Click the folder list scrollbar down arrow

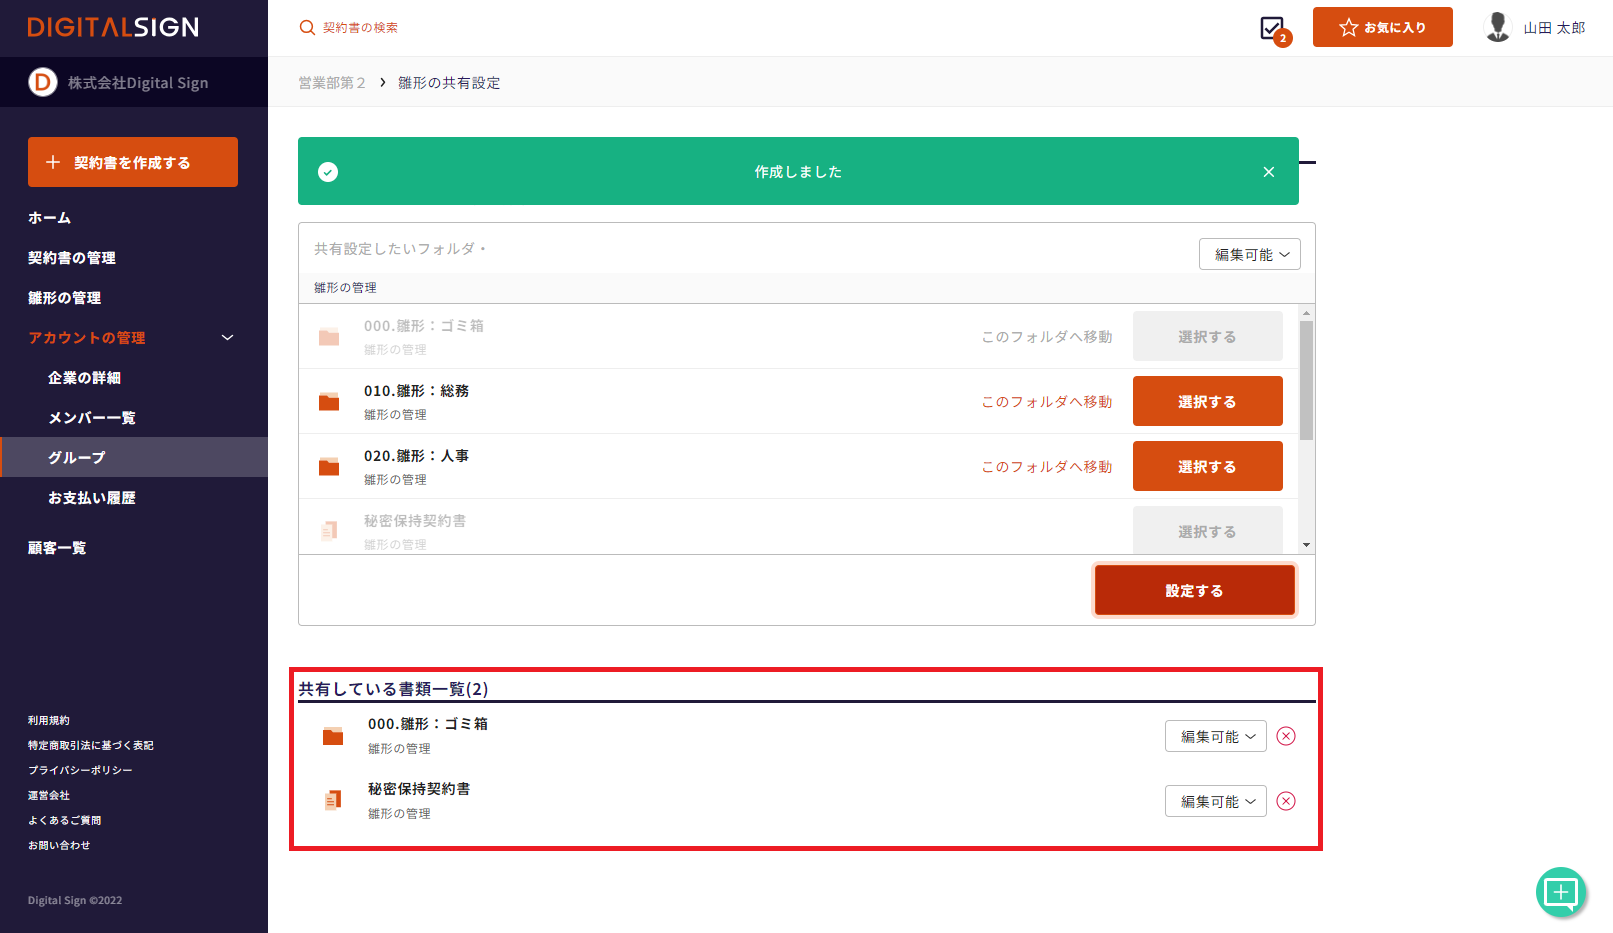[x=1306, y=545]
